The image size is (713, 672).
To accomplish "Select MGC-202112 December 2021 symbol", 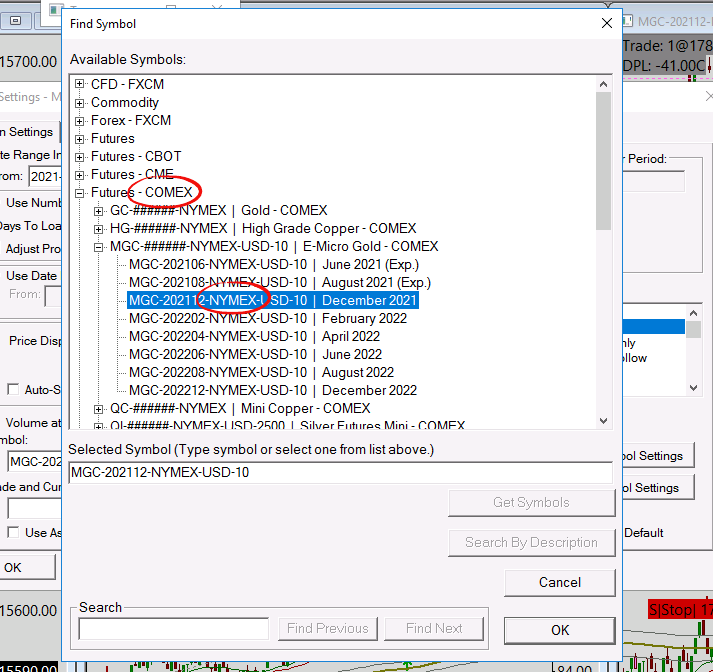I will (273, 301).
